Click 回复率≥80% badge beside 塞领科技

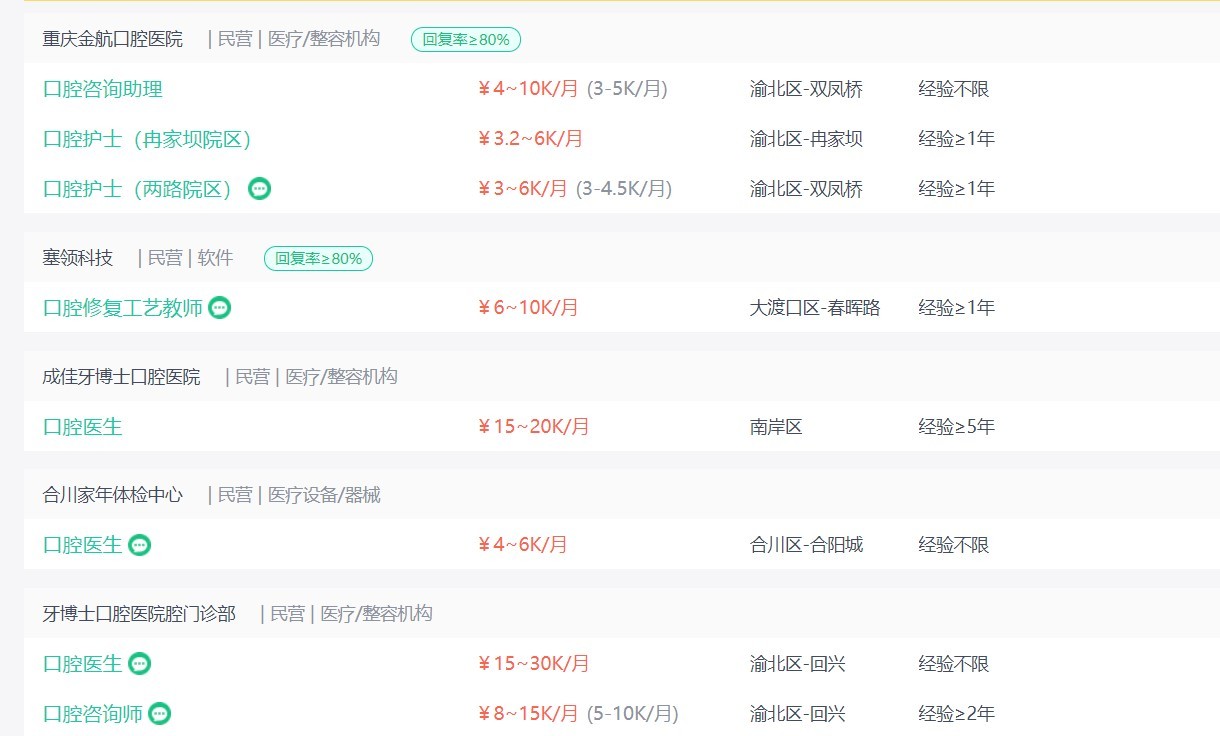click(x=318, y=259)
